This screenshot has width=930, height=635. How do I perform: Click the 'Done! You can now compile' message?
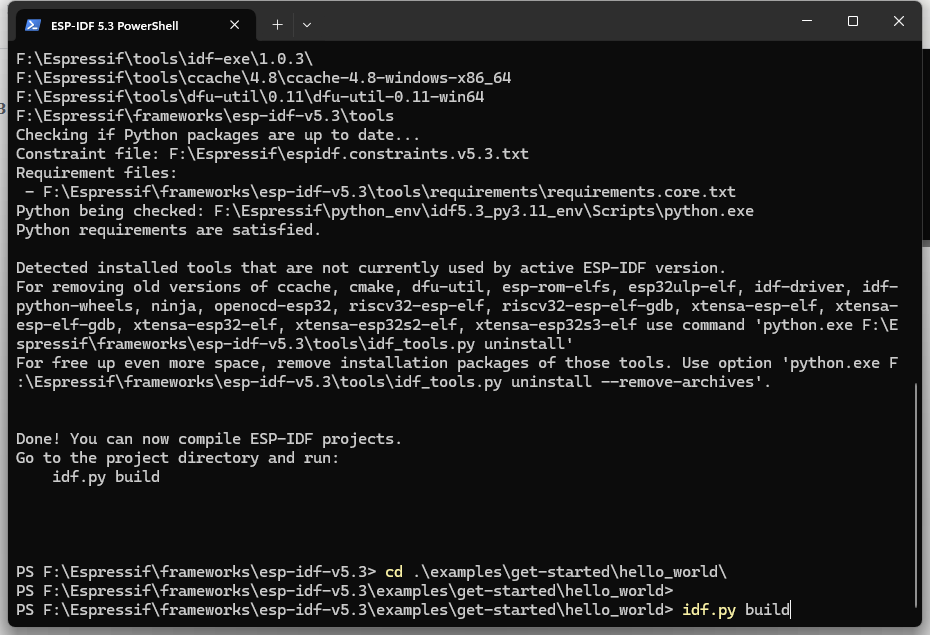coord(208,439)
